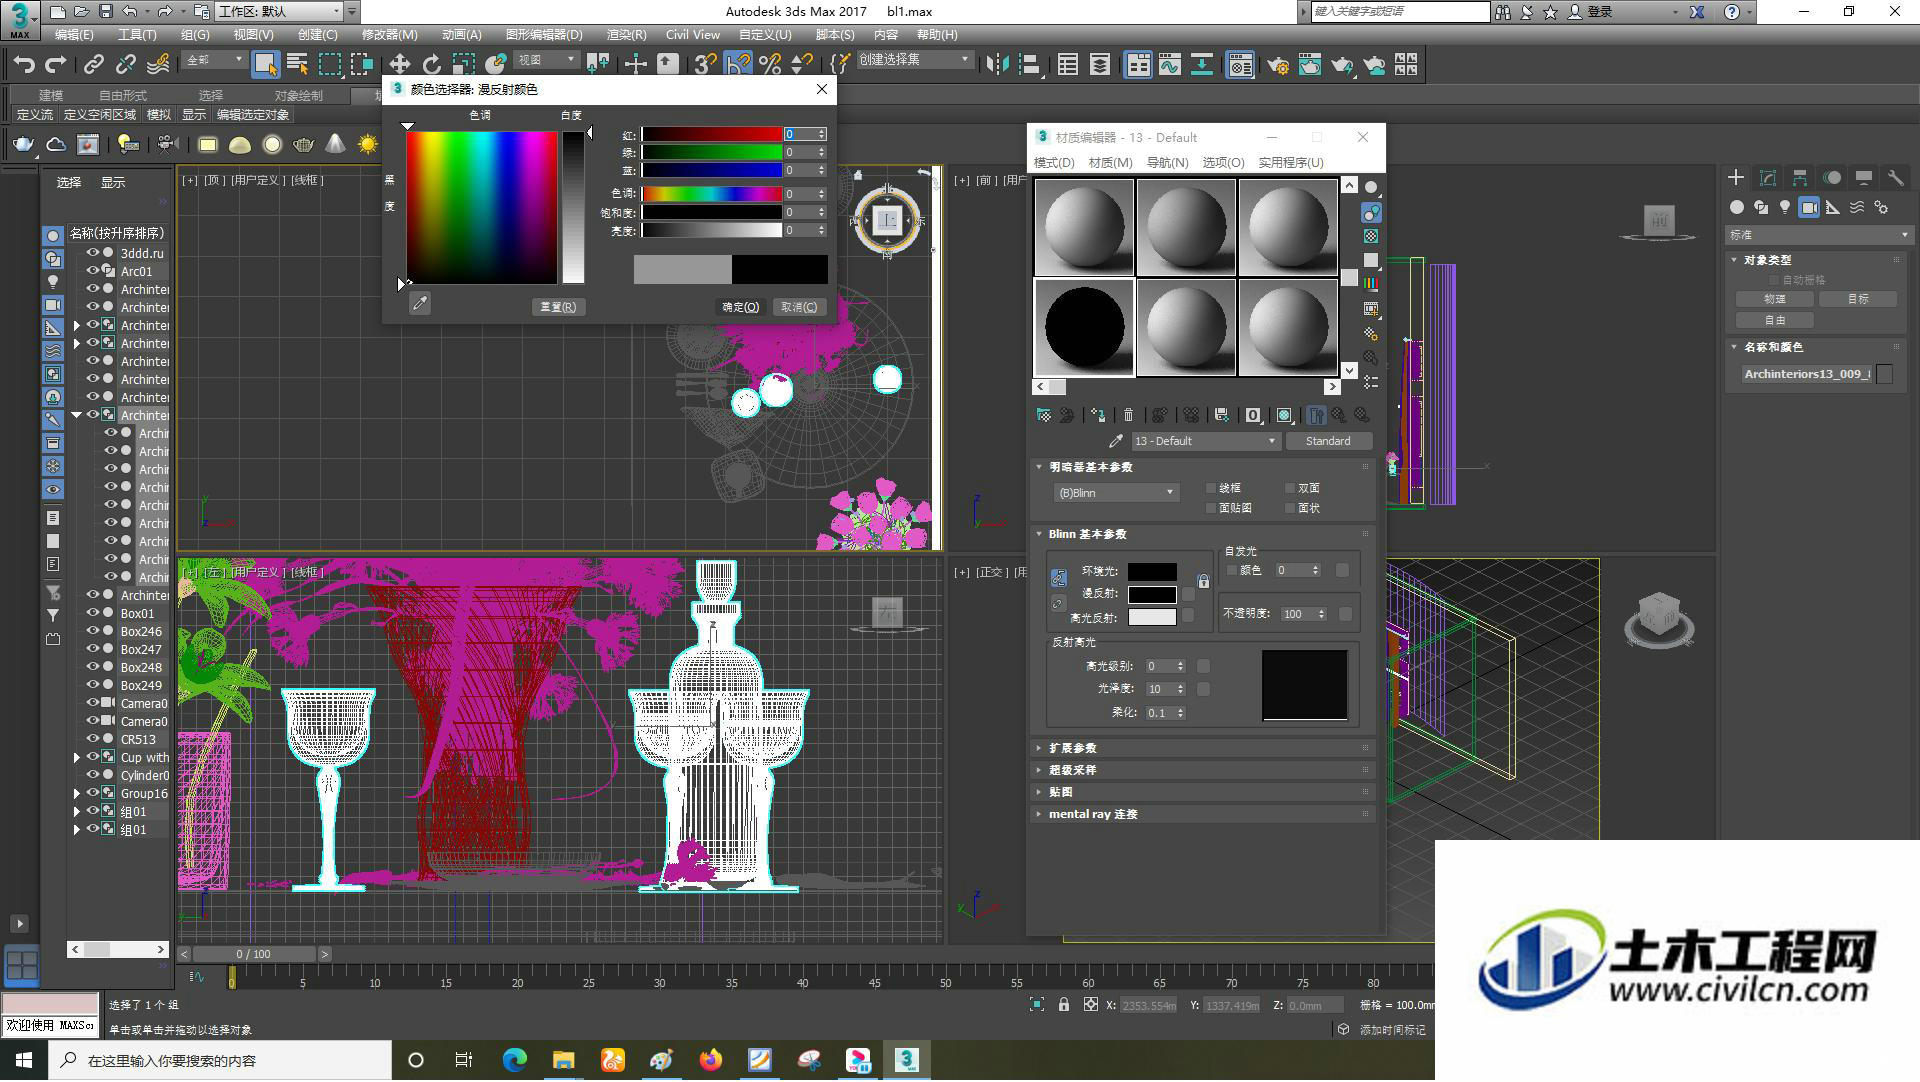Screen dimensions: 1920x1082
Task: Expand the Group16 tree item
Action: point(77,794)
